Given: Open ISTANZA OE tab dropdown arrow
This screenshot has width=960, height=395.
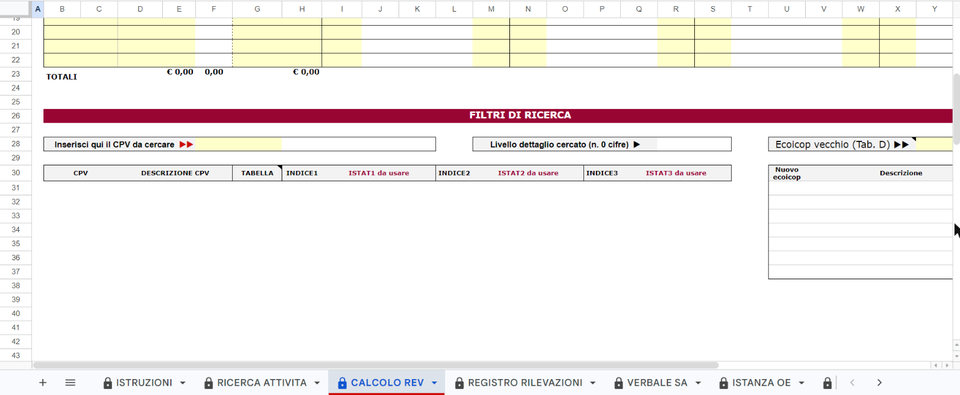Looking at the screenshot, I should 801,383.
